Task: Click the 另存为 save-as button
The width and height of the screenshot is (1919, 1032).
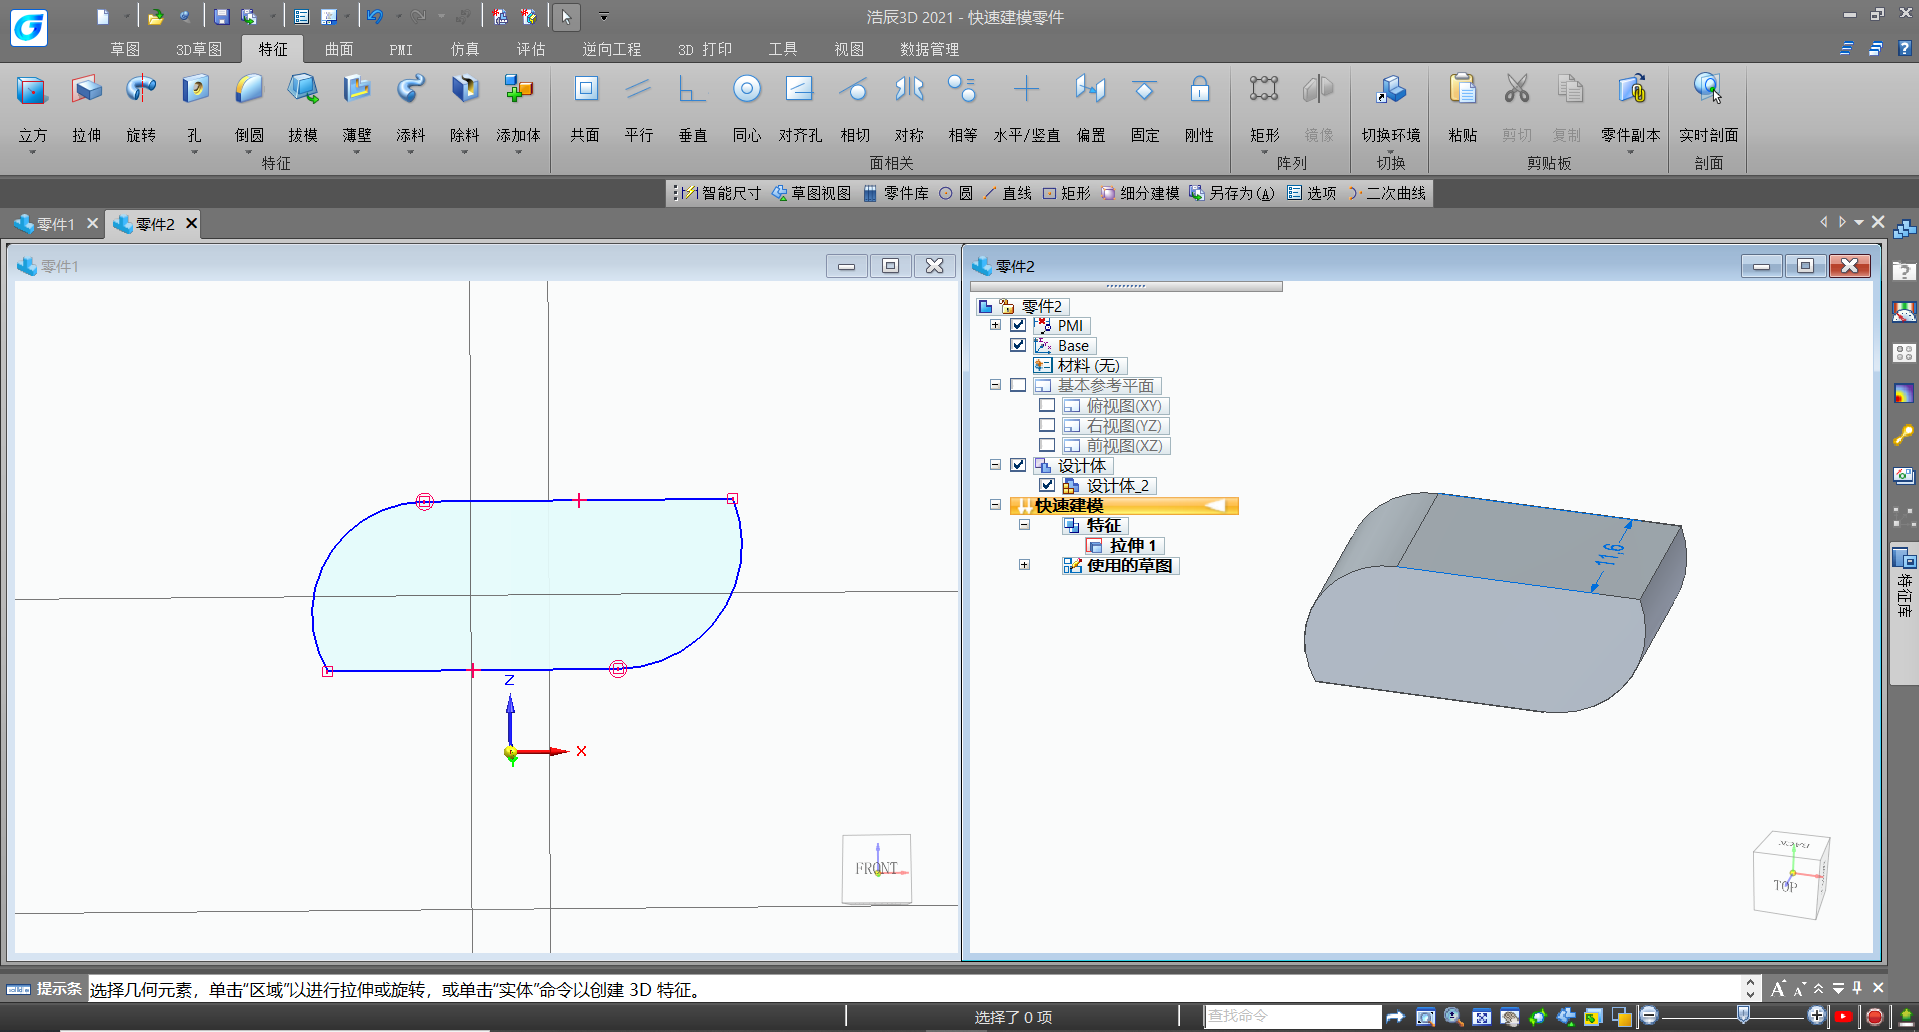Action: click(x=1232, y=193)
